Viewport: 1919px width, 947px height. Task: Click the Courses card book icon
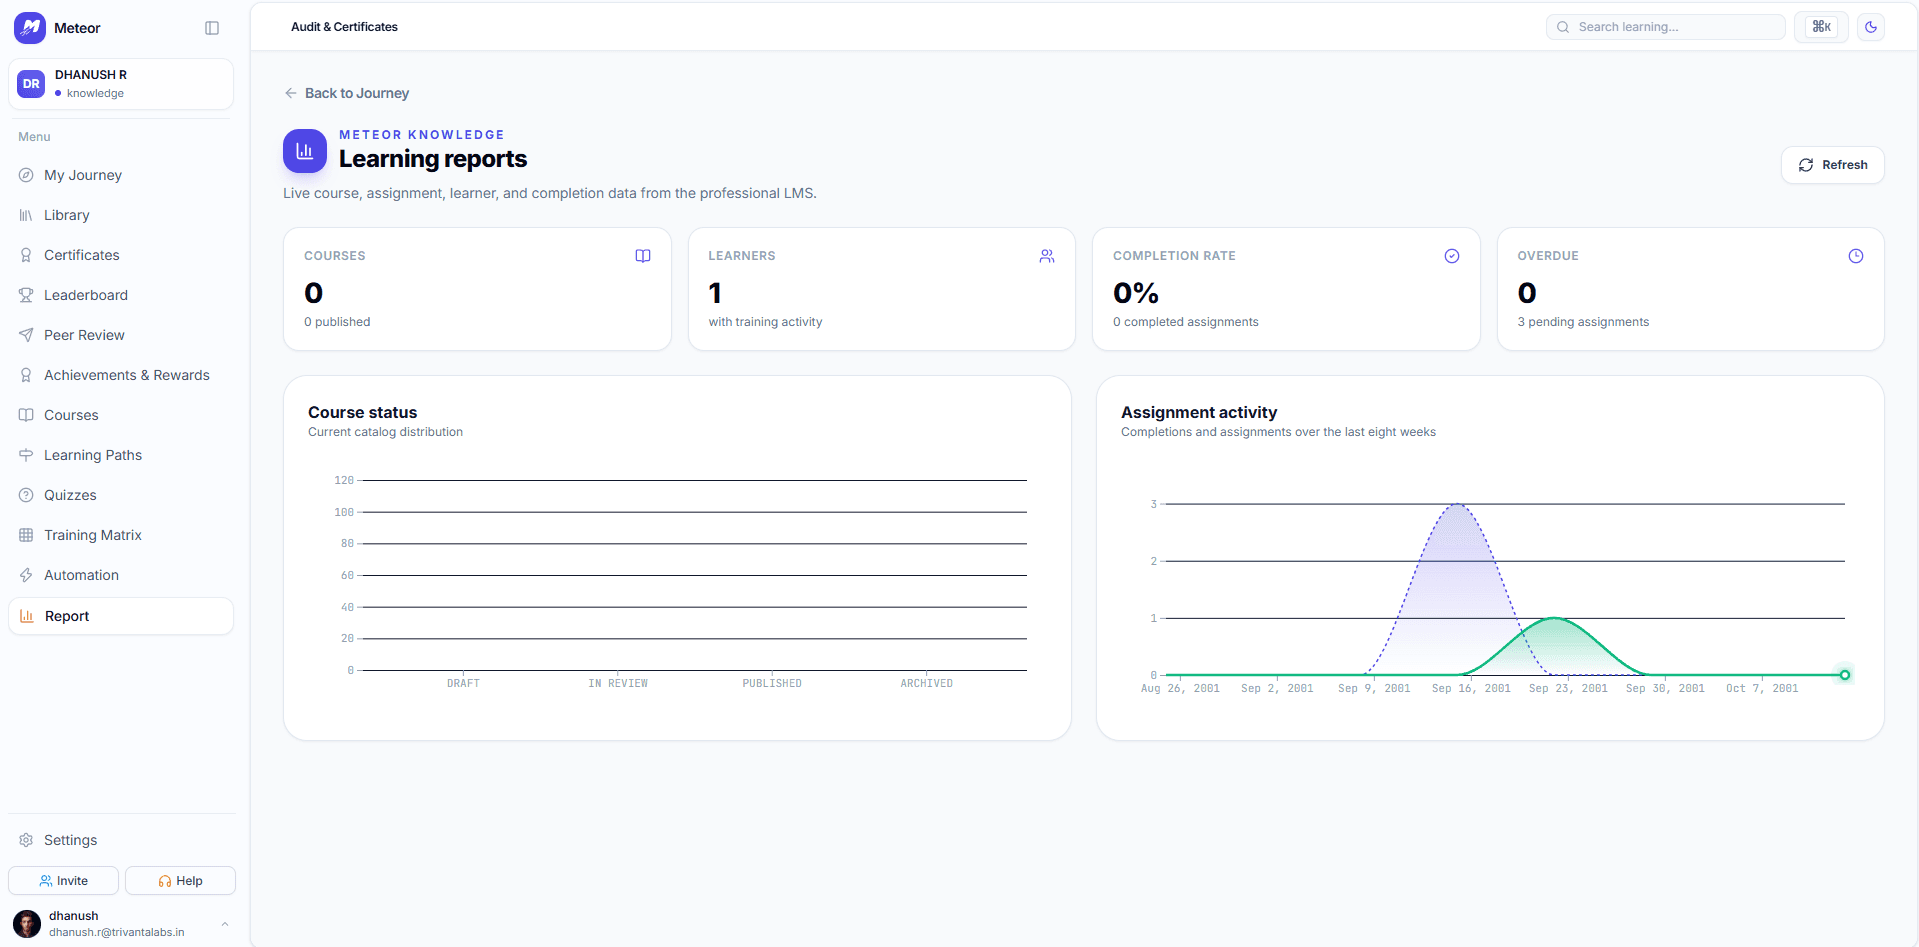coord(643,256)
